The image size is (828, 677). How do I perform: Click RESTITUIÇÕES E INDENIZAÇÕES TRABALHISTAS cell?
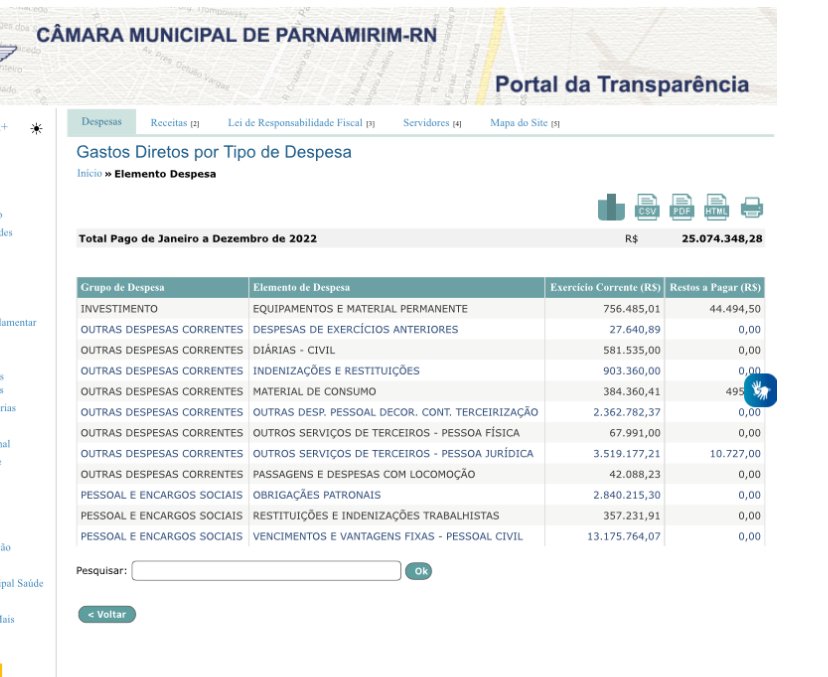(376, 515)
